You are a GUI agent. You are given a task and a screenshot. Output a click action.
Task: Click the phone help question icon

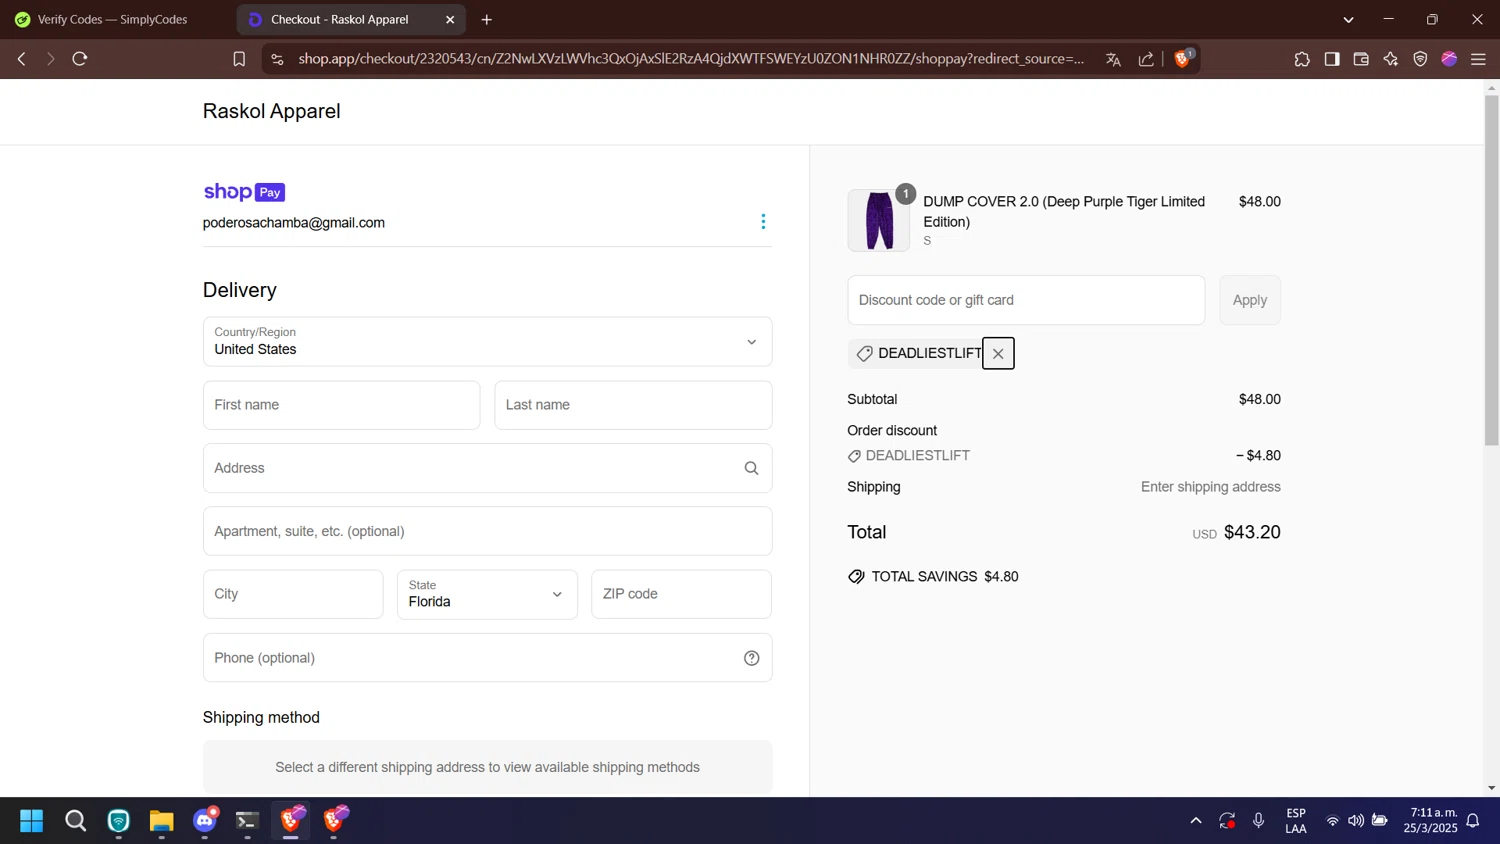click(752, 658)
